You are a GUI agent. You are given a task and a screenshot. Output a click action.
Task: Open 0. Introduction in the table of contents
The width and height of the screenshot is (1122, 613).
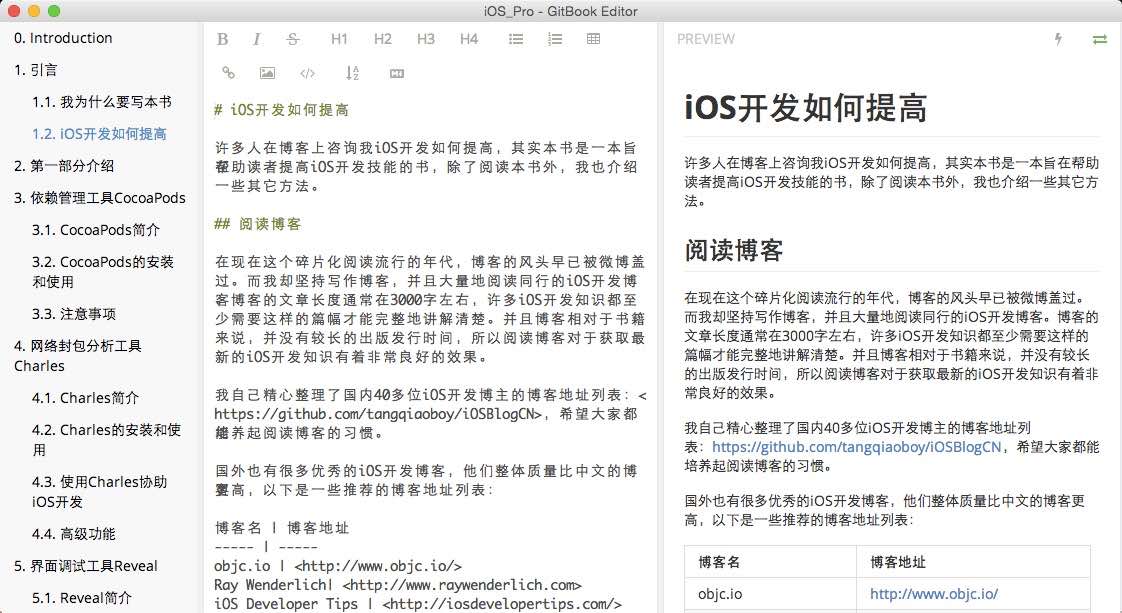(x=63, y=38)
